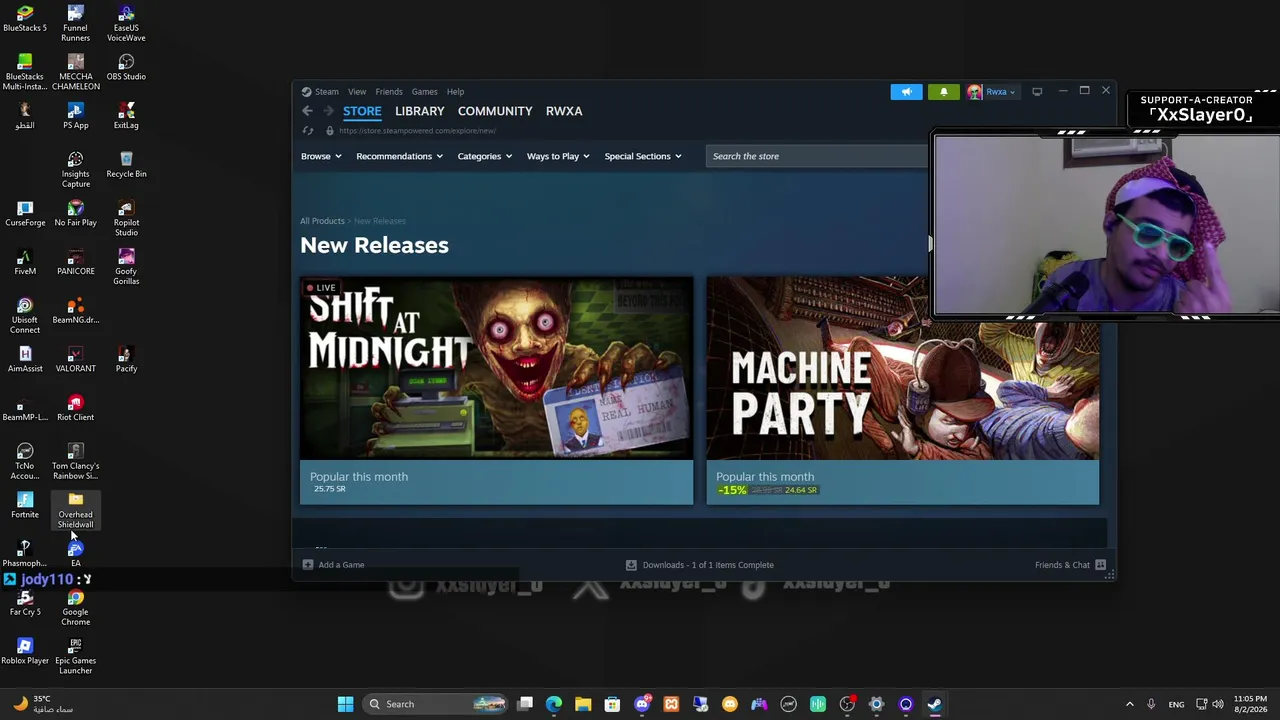Select the STORE tab
Image resolution: width=1280 pixels, height=720 pixels.
tap(362, 111)
